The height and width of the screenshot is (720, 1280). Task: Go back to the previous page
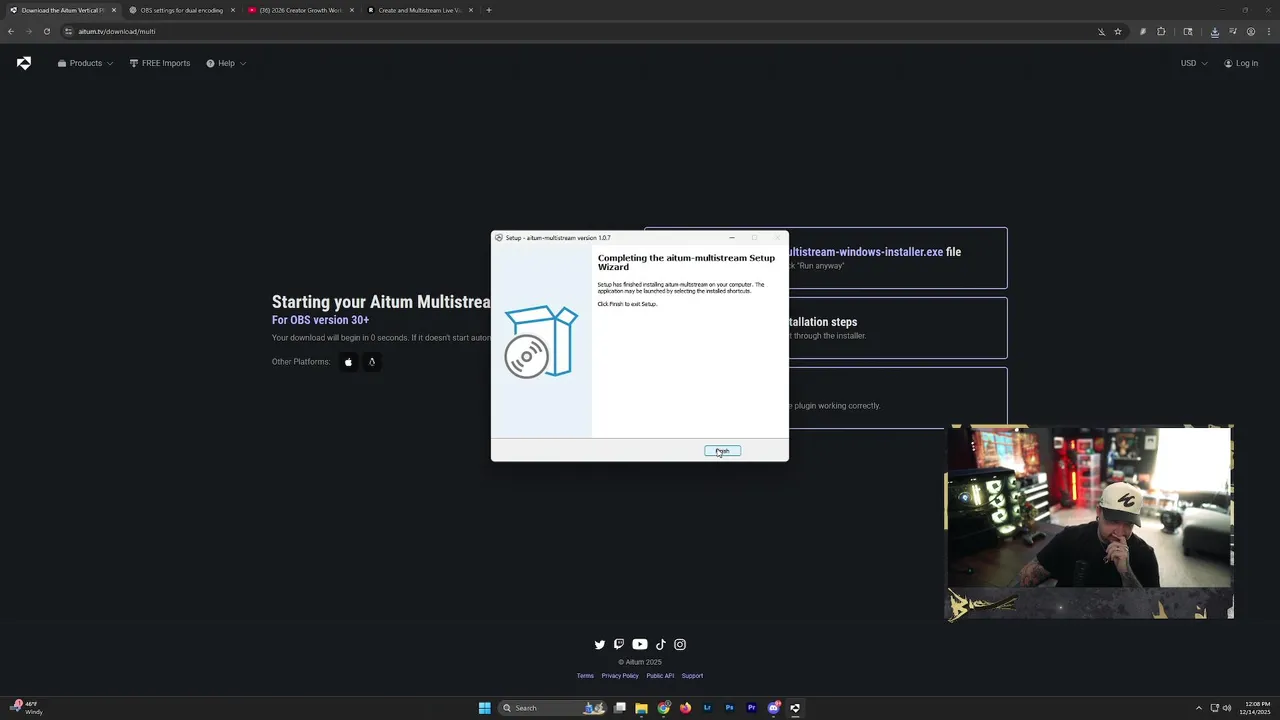click(11, 31)
